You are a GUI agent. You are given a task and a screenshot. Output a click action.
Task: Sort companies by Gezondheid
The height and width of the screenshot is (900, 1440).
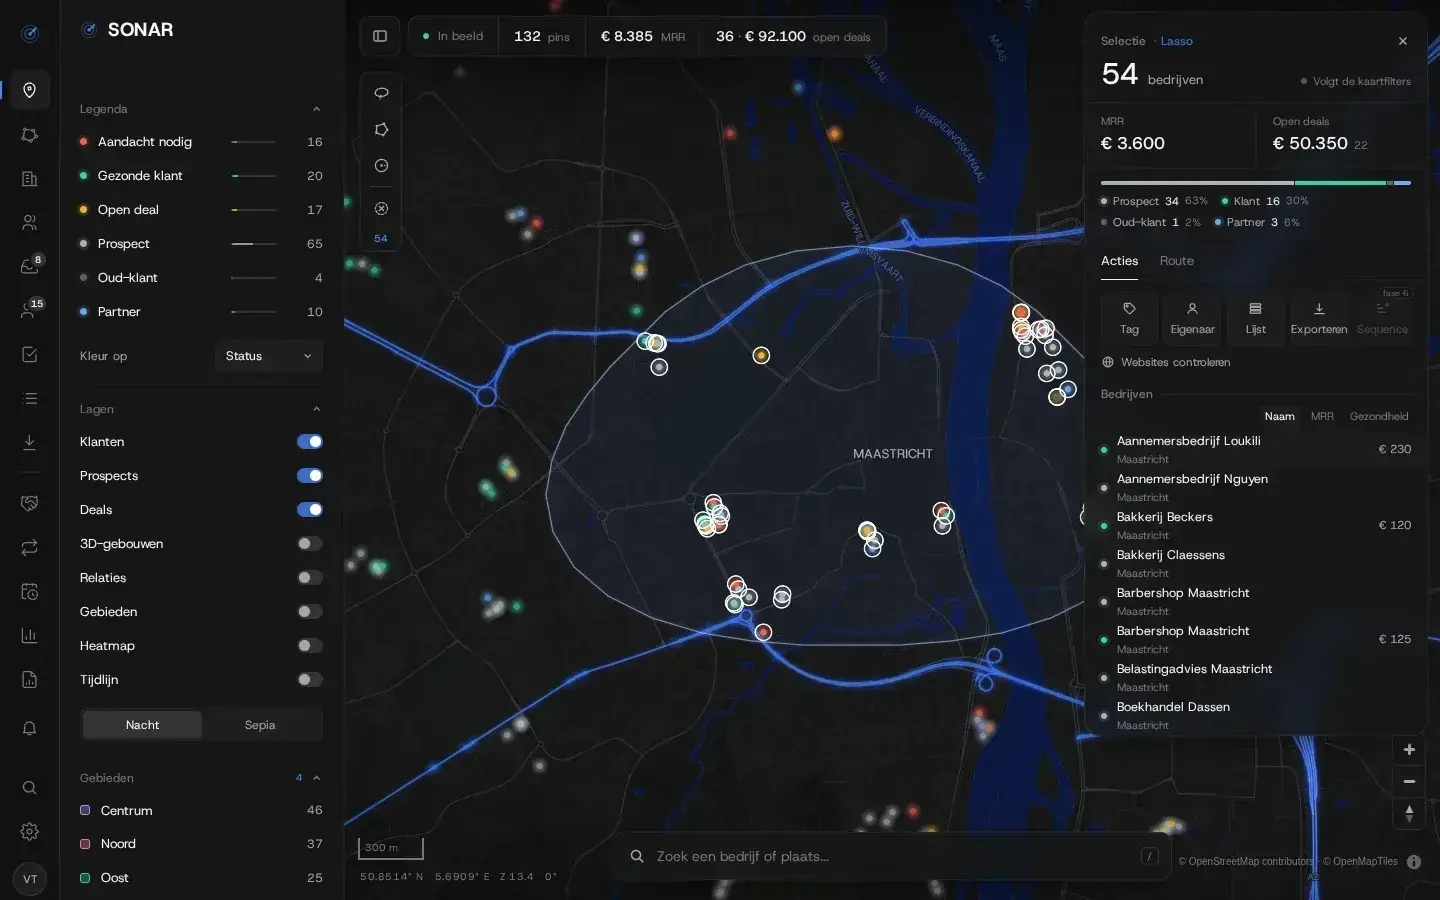pos(1379,416)
